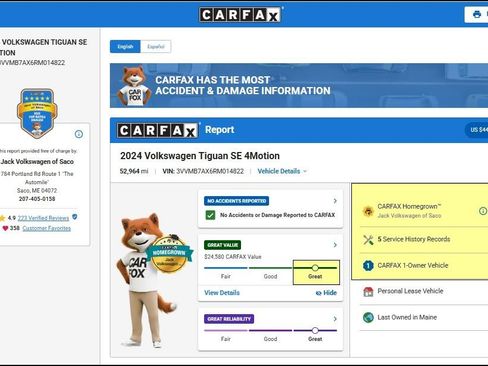Click the Great Value badge
The image size is (488, 366).
coord(222,245)
